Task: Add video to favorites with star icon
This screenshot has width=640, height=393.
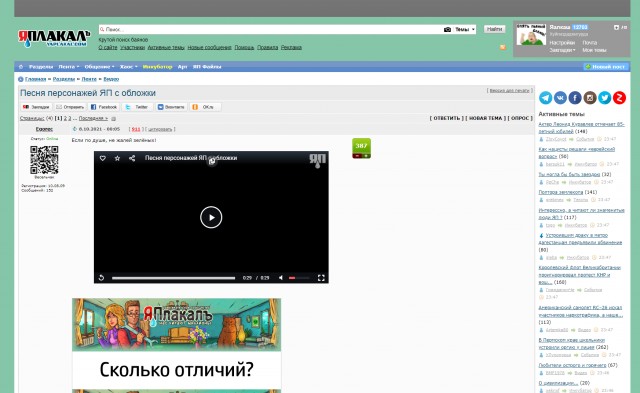Action: point(117,158)
